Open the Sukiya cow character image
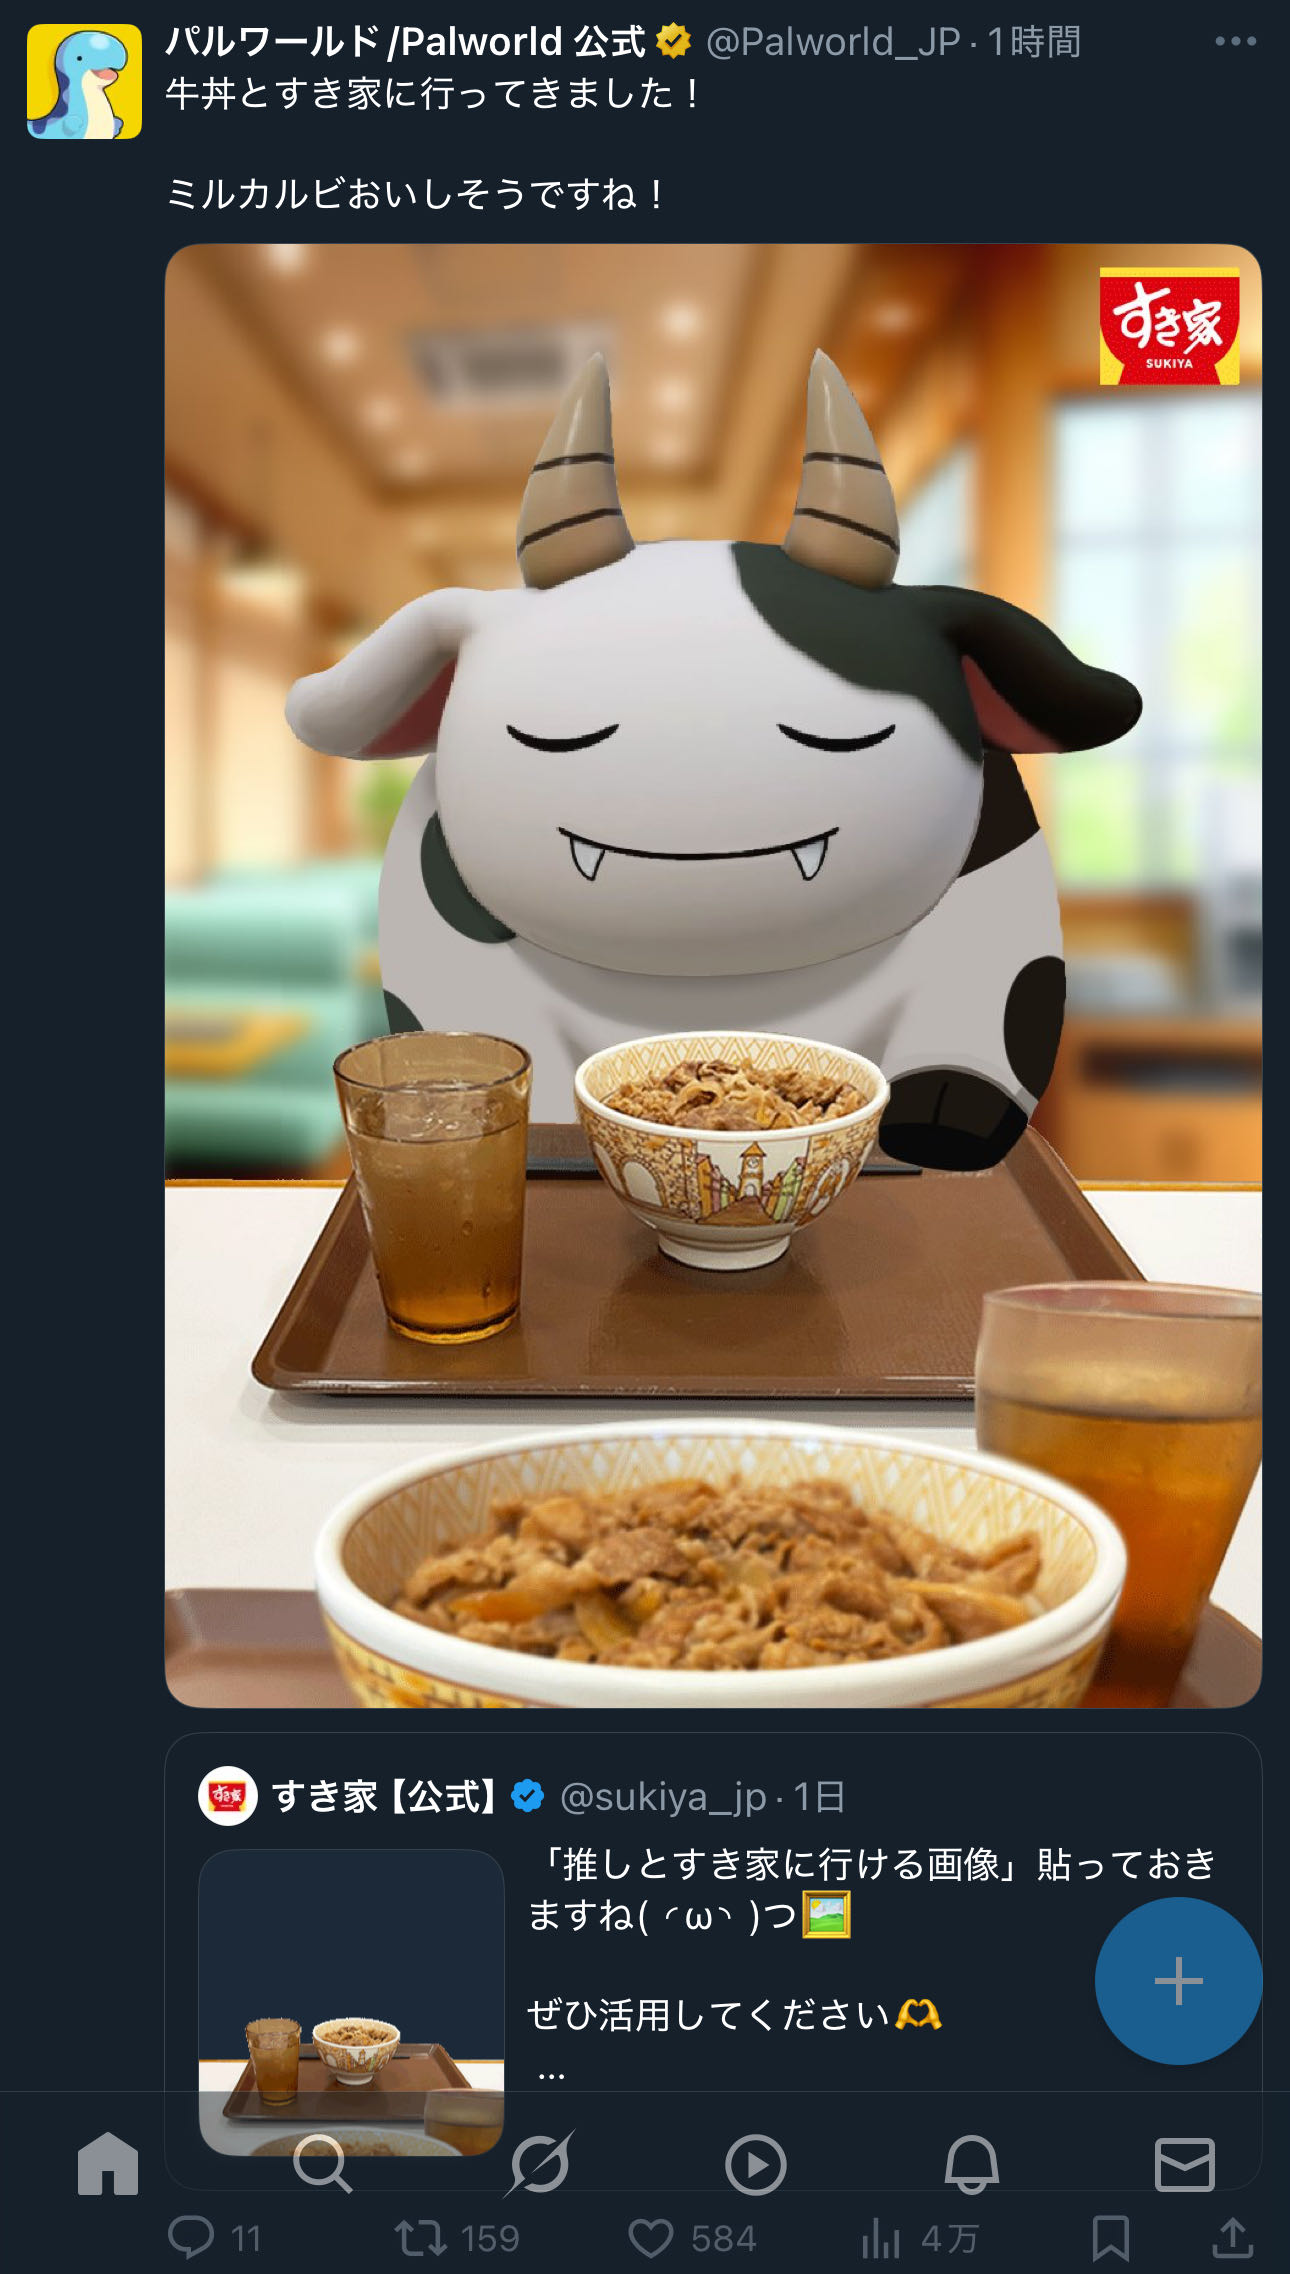1290x2274 pixels. [713, 975]
